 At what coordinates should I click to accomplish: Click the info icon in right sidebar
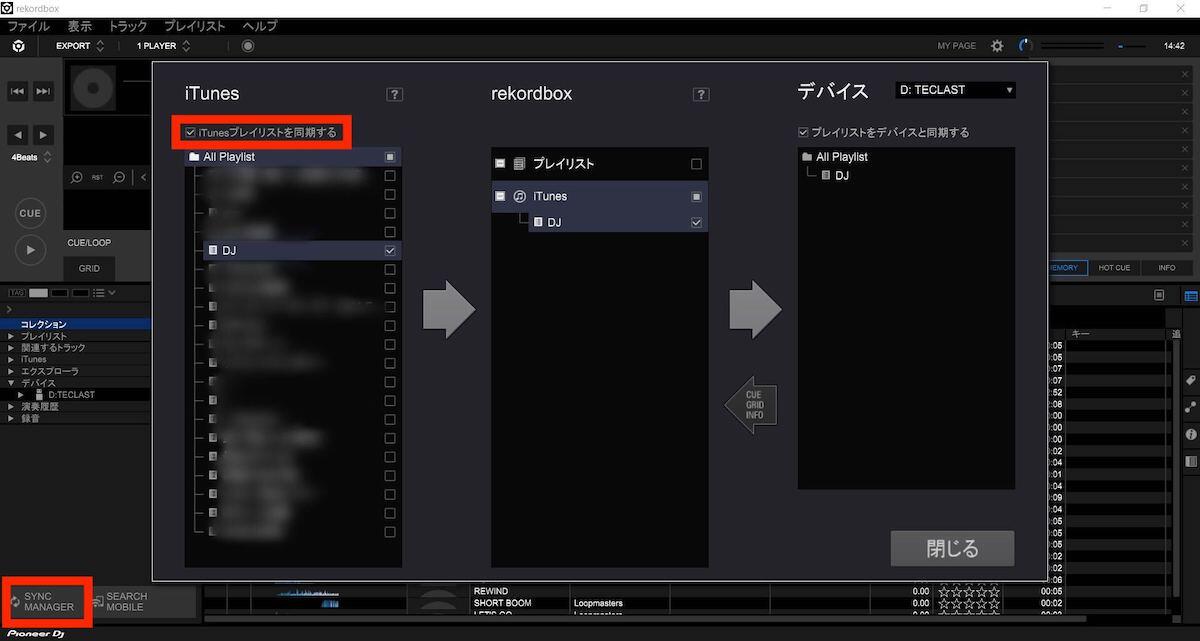tap(1191, 434)
